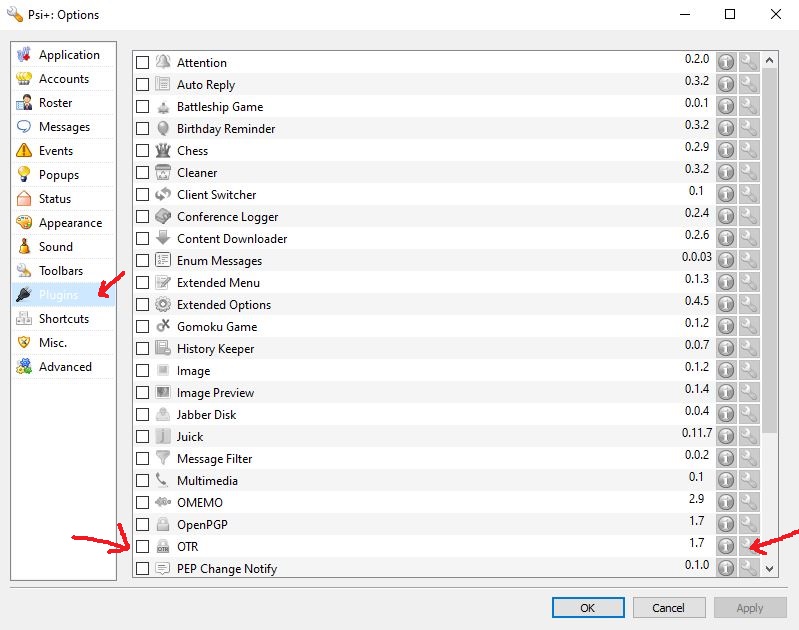
Task: Go to the Advanced options page
Action: [x=65, y=367]
